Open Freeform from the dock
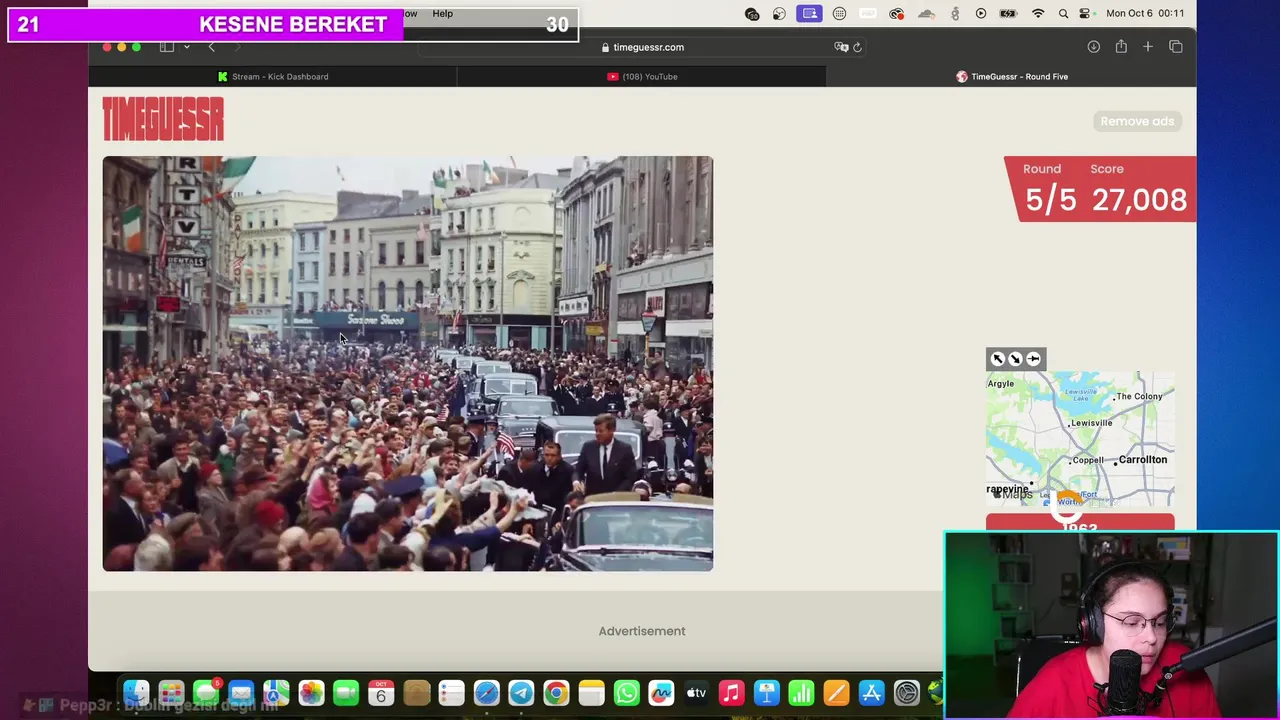 pyautogui.click(x=661, y=693)
